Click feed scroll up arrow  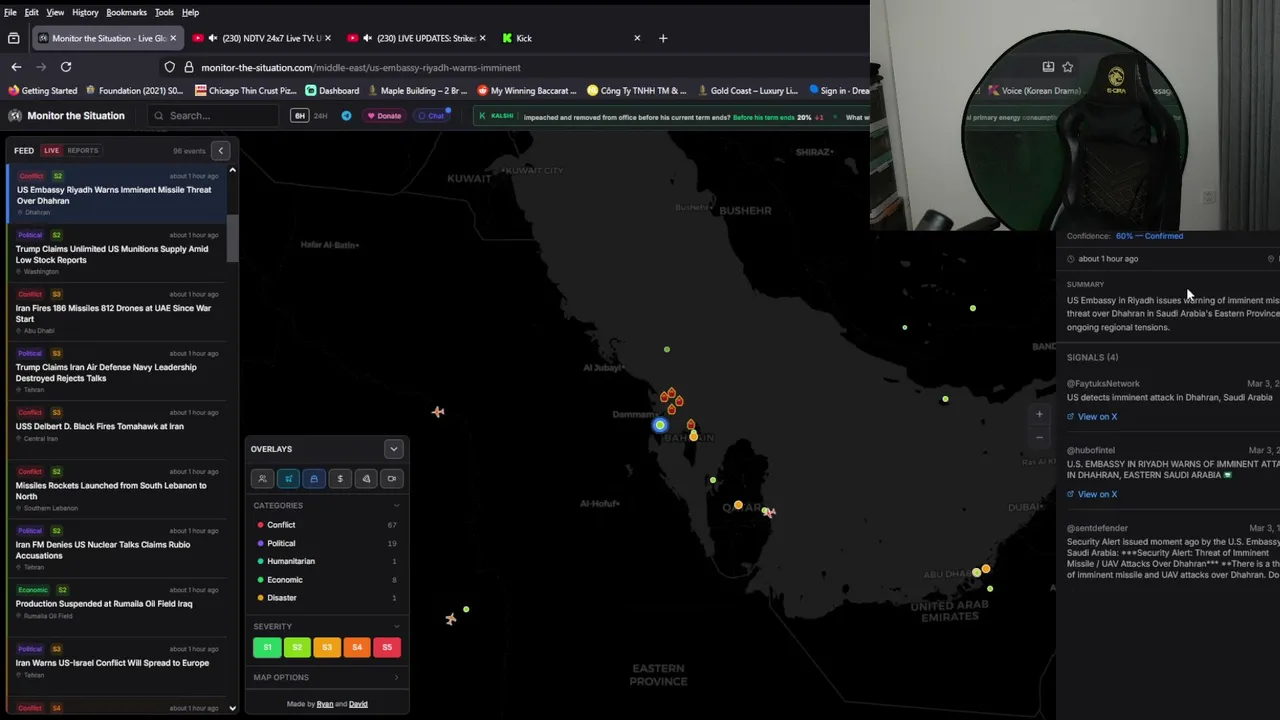(232, 170)
